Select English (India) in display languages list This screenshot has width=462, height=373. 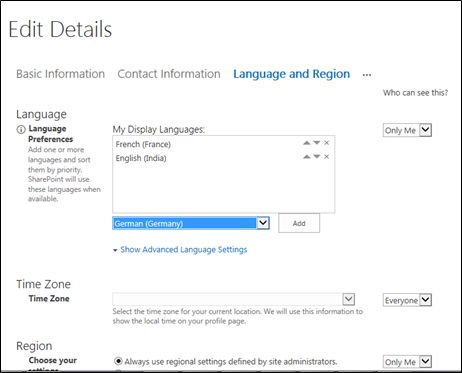click(141, 158)
